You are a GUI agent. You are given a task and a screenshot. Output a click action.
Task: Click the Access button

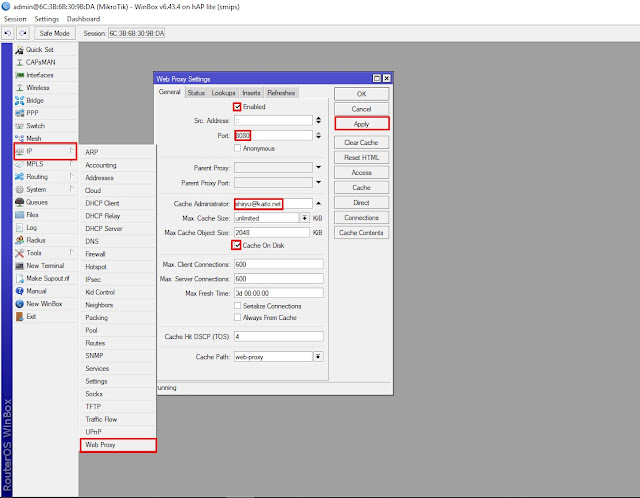tap(362, 173)
